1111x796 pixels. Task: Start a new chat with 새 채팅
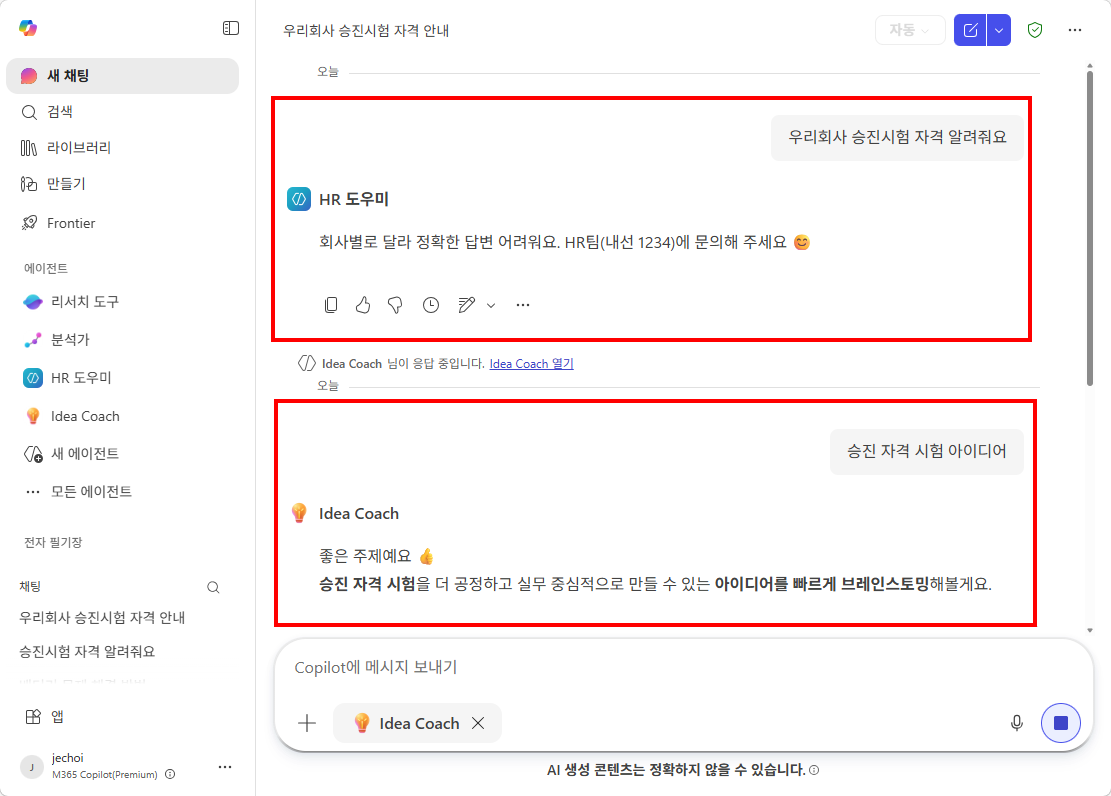(x=123, y=76)
